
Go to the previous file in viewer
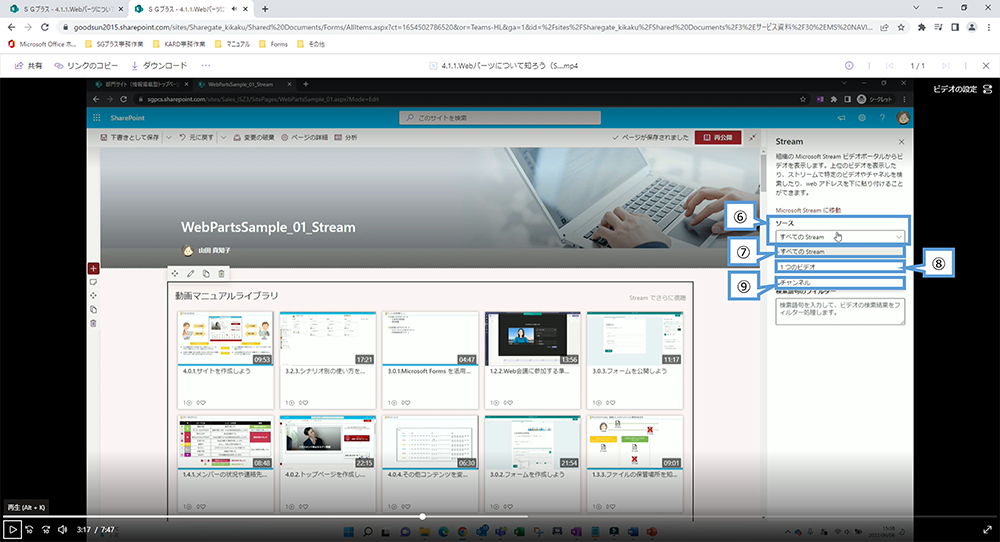coord(890,66)
